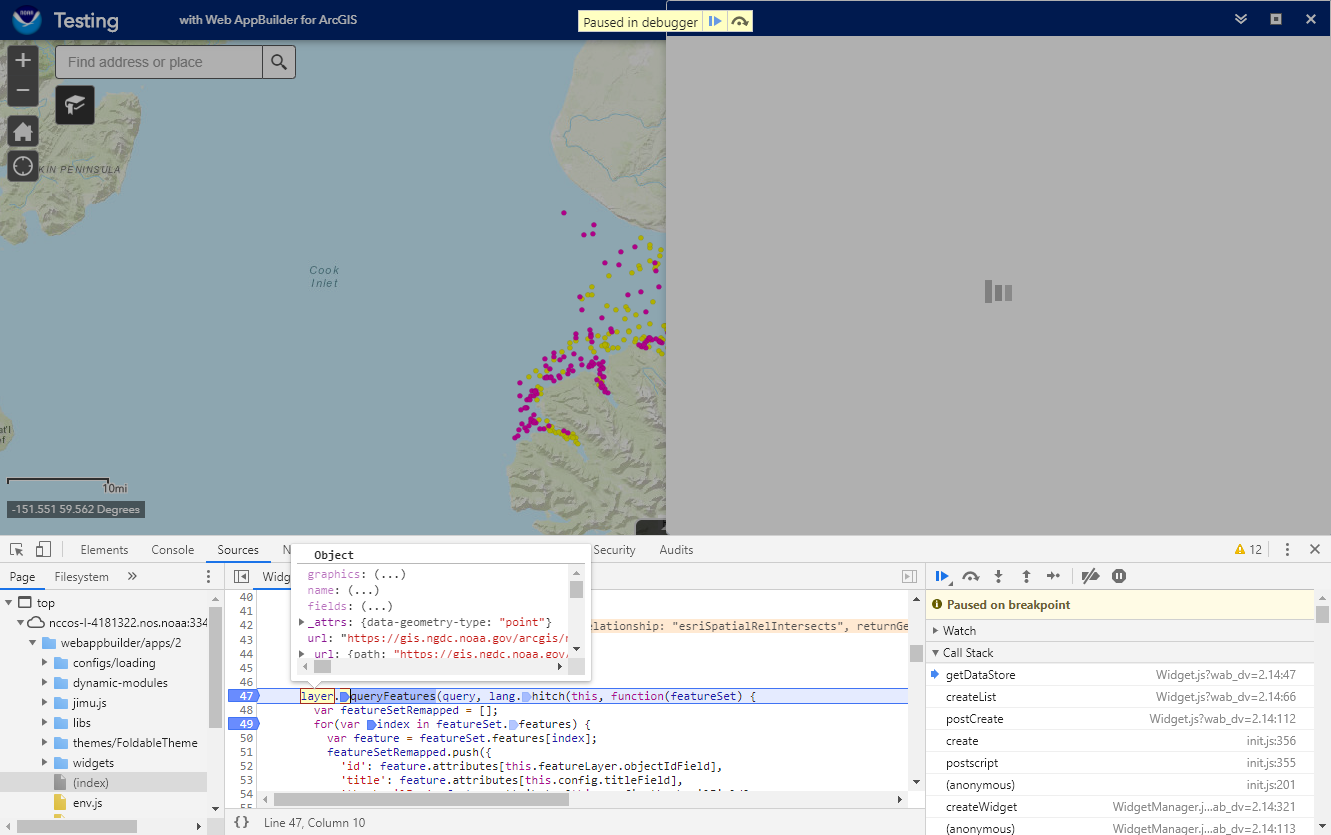
Task: Pretty print the source code
Action: [x=241, y=822]
